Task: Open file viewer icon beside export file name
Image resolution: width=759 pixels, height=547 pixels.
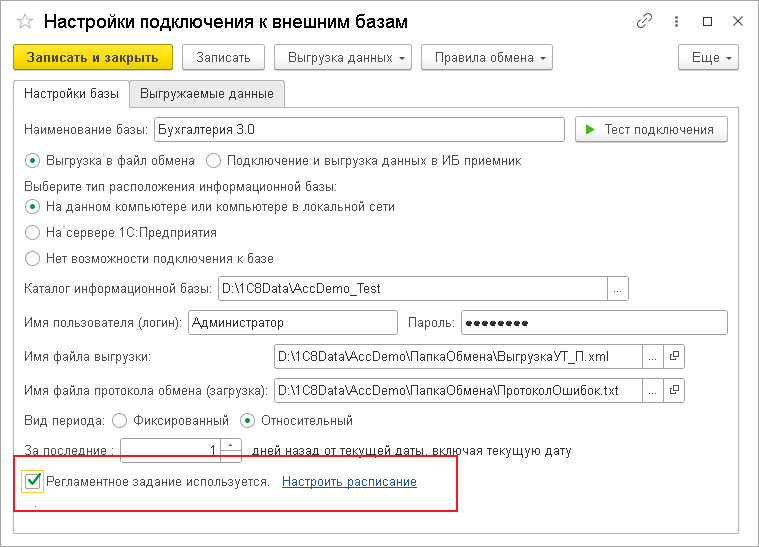Action: point(674,355)
